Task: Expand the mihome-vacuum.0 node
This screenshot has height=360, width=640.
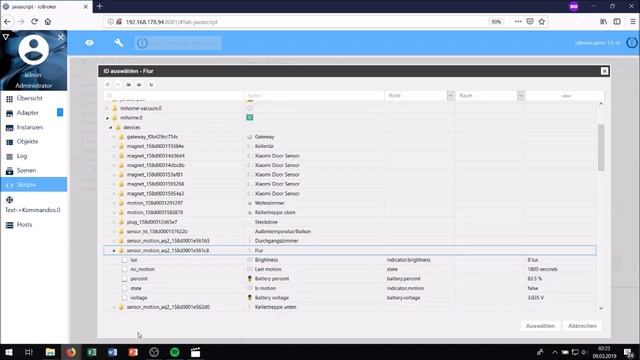Action: 107,109
